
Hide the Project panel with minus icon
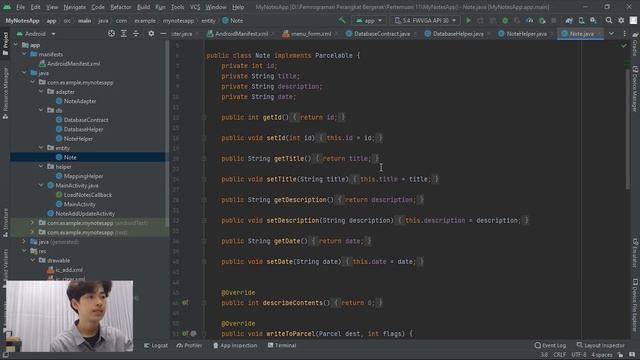163,33
